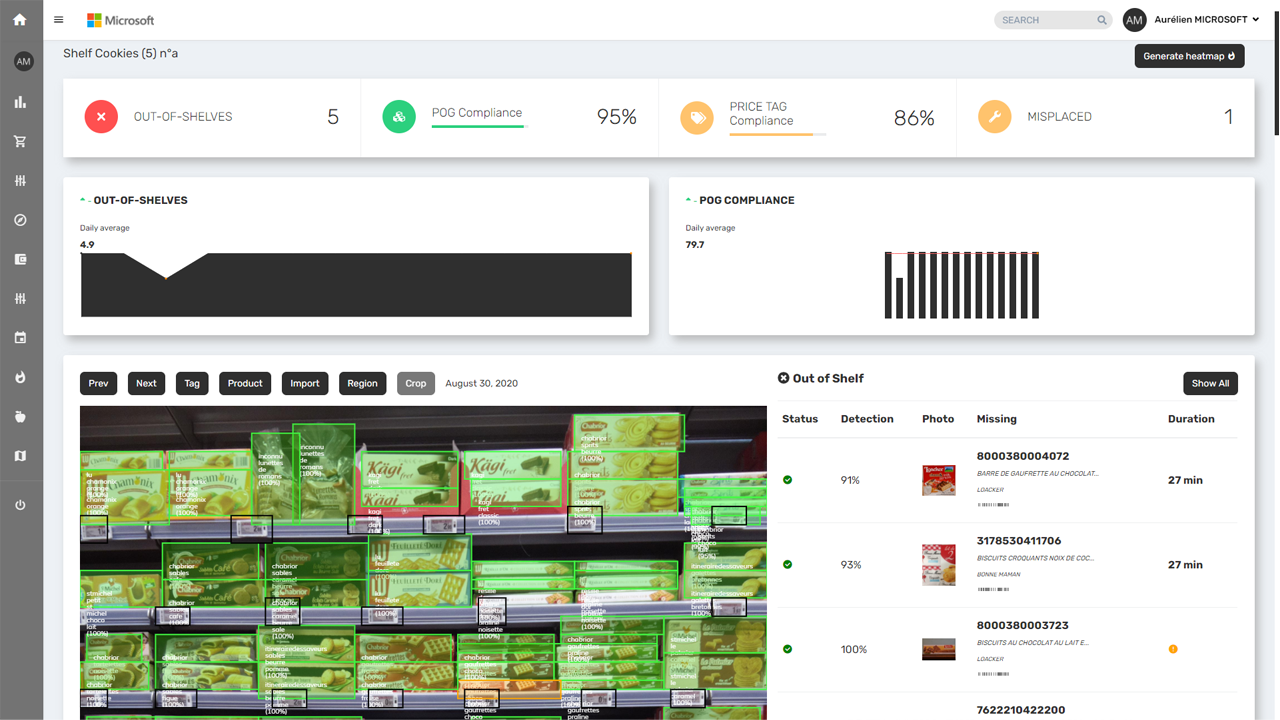Click the Missing column header
Screen dimensions: 1280x720
click(996, 419)
